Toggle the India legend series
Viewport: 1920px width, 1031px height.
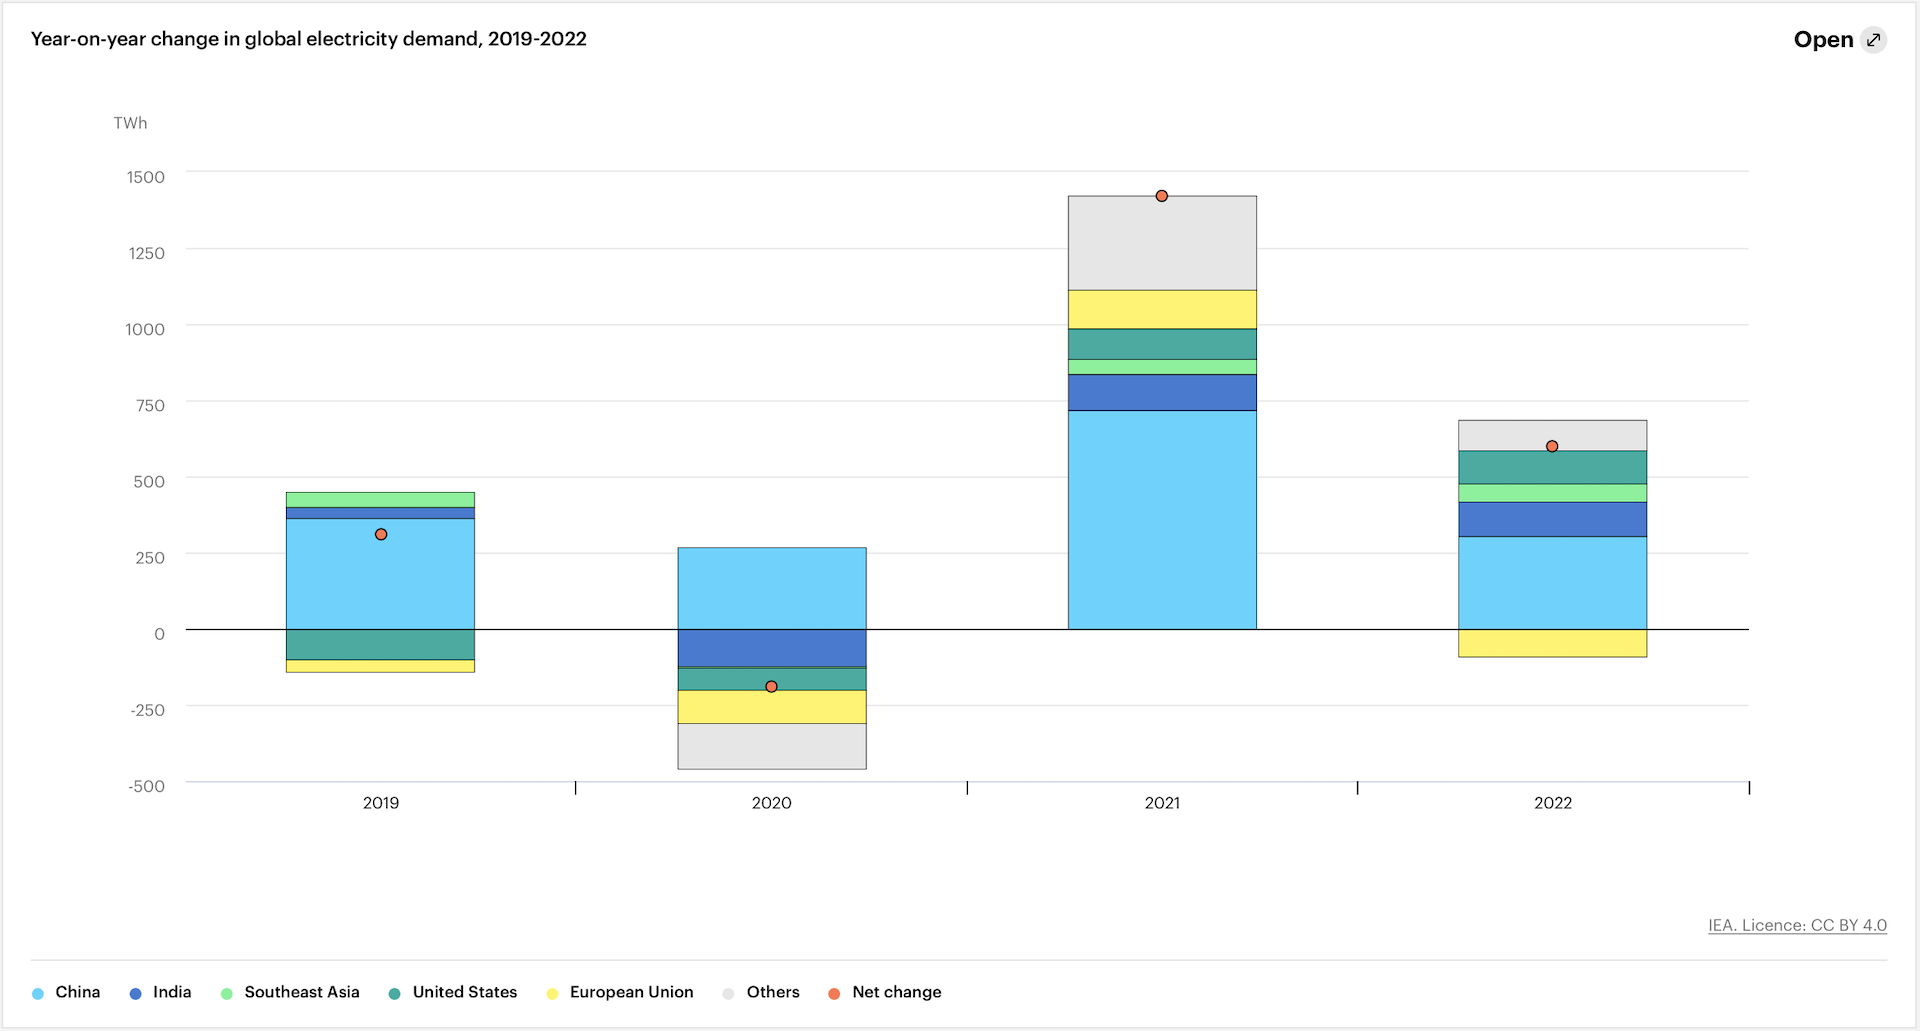(x=160, y=992)
